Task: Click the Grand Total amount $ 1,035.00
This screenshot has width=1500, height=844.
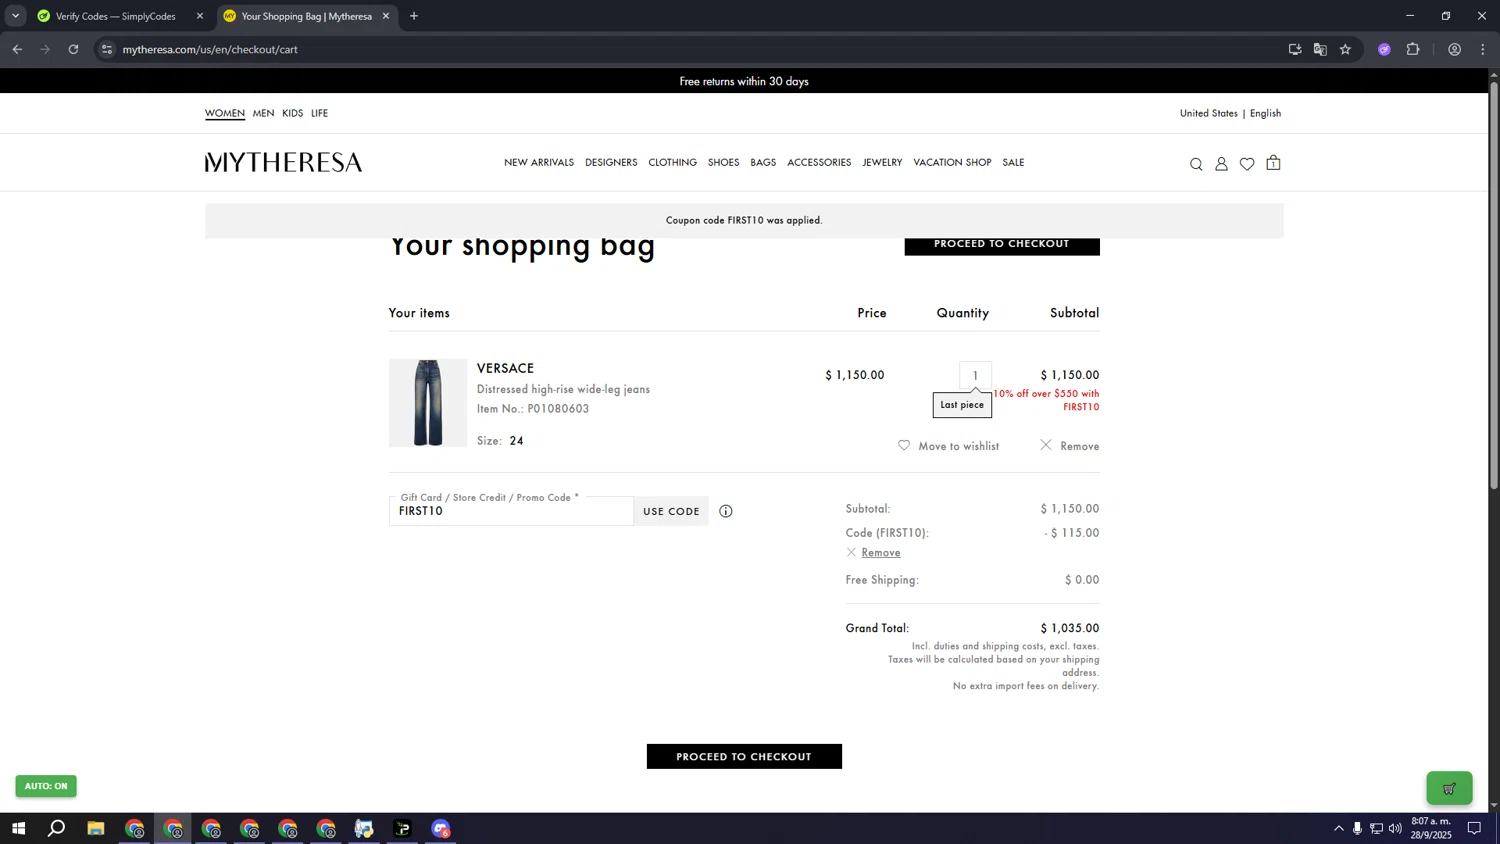Action: click(x=1069, y=628)
